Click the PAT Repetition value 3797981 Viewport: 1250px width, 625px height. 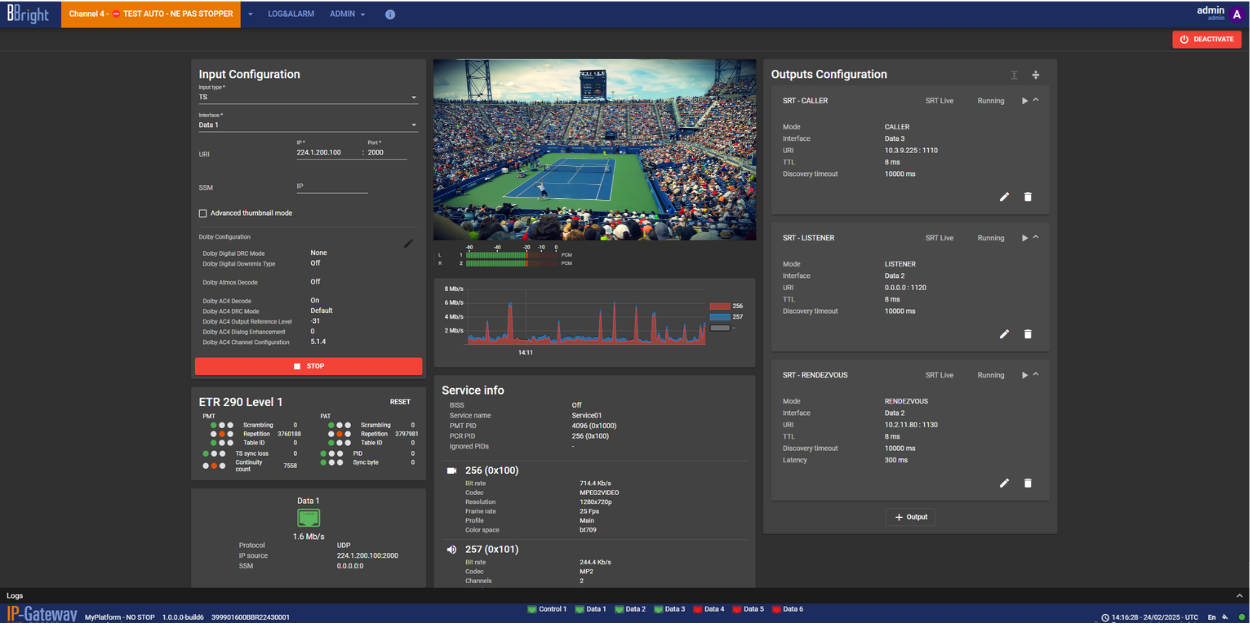(x=406, y=434)
